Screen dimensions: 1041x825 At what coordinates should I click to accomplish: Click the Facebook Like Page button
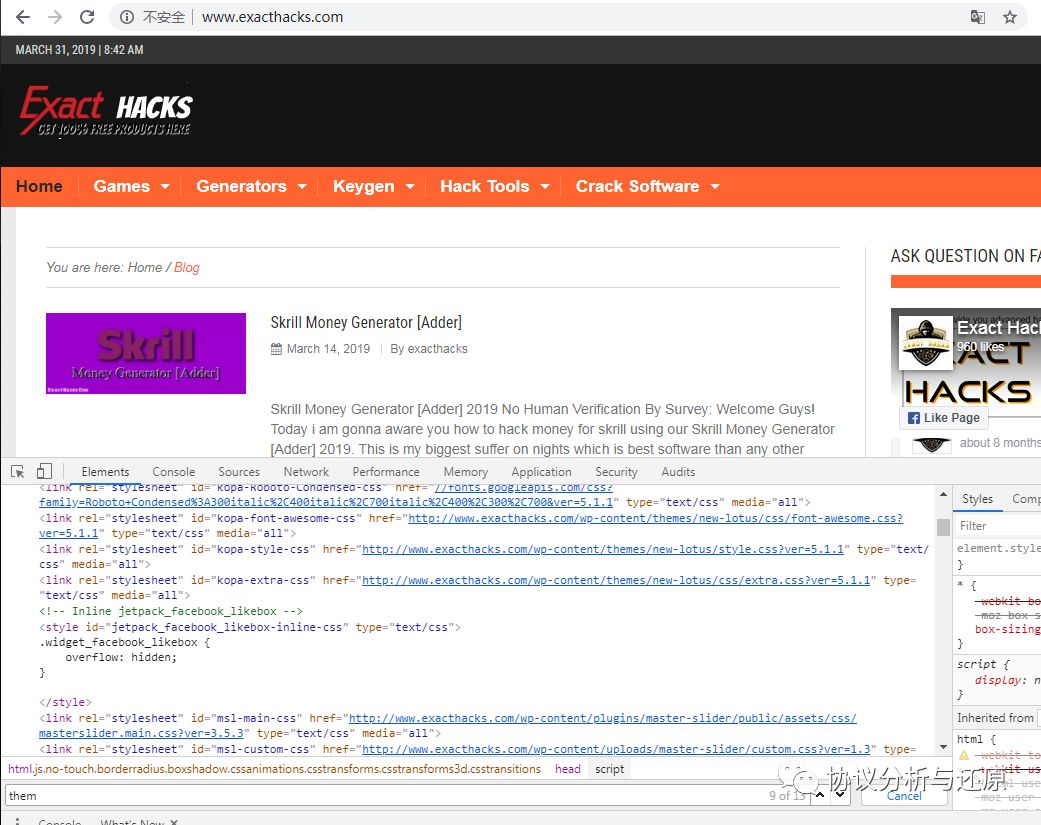tap(943, 417)
